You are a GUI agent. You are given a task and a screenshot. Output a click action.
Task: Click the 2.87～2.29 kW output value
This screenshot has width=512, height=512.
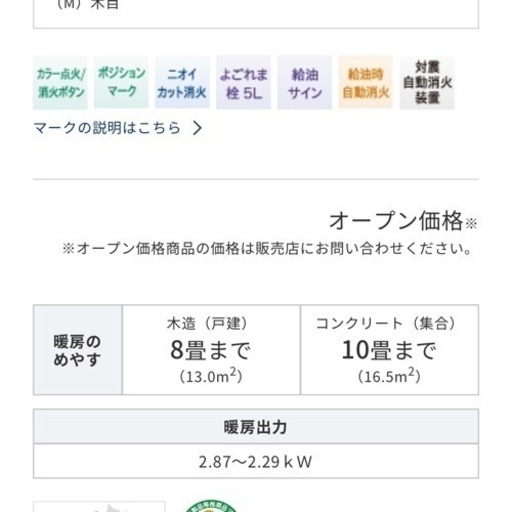click(x=256, y=462)
